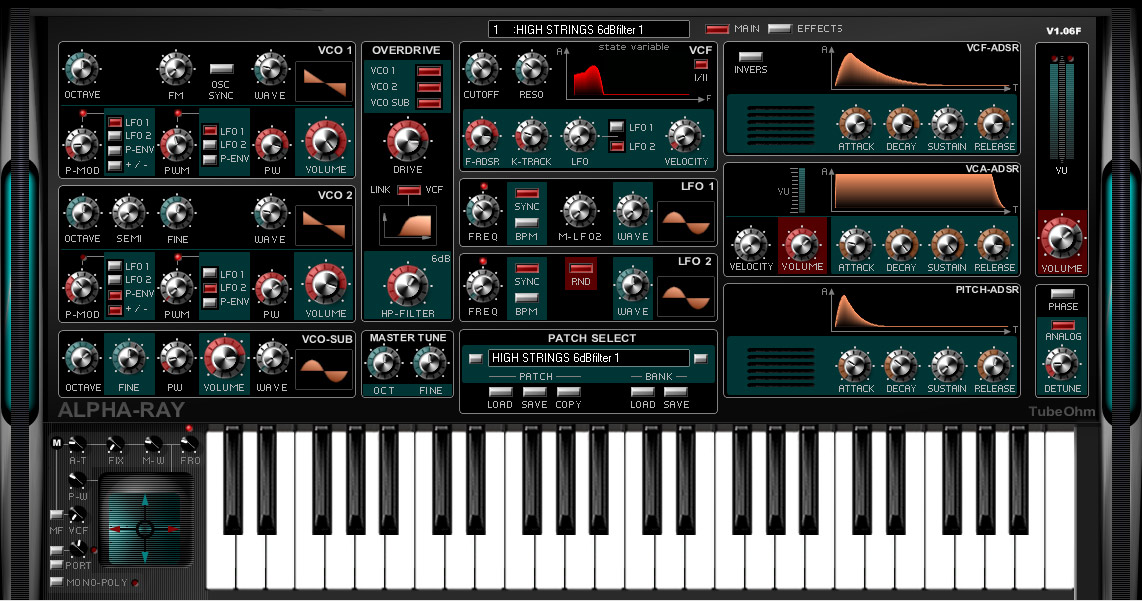Screen dimensions: 1142x601
Task: Click the K-TRACK knob
Action: click(x=531, y=136)
